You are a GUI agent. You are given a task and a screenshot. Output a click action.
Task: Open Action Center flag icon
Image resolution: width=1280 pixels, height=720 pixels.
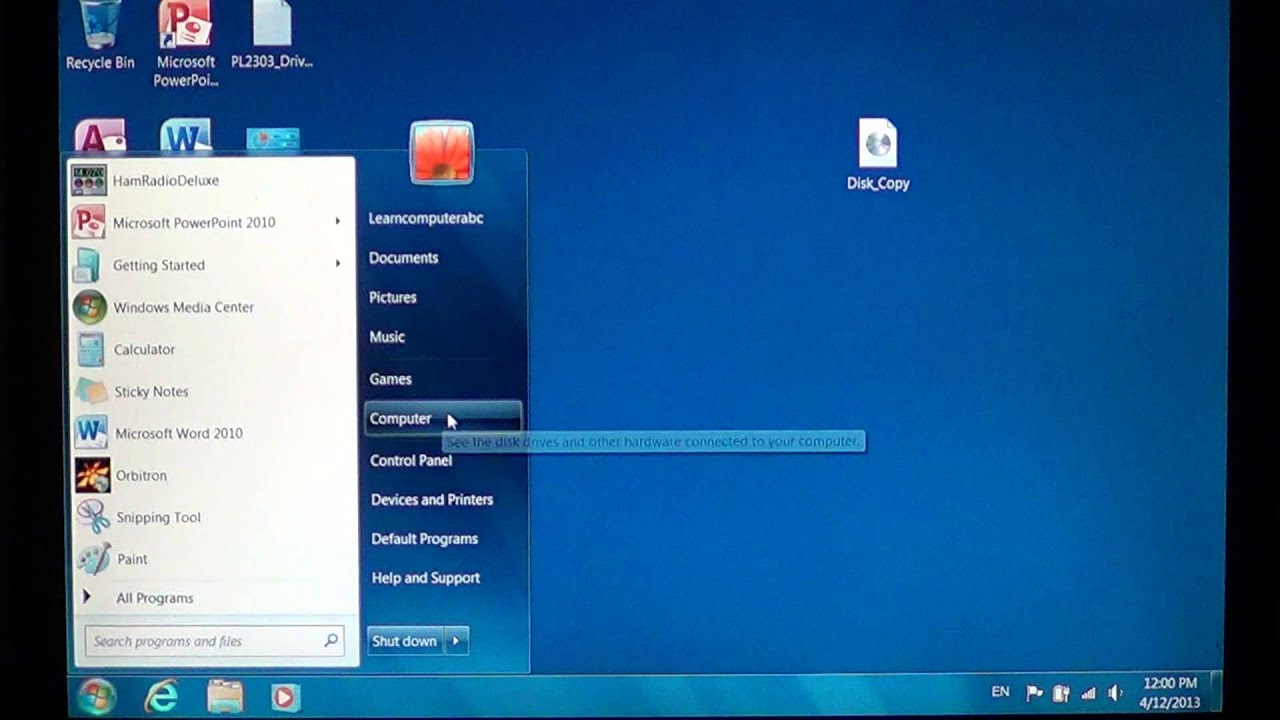pyautogui.click(x=1035, y=693)
